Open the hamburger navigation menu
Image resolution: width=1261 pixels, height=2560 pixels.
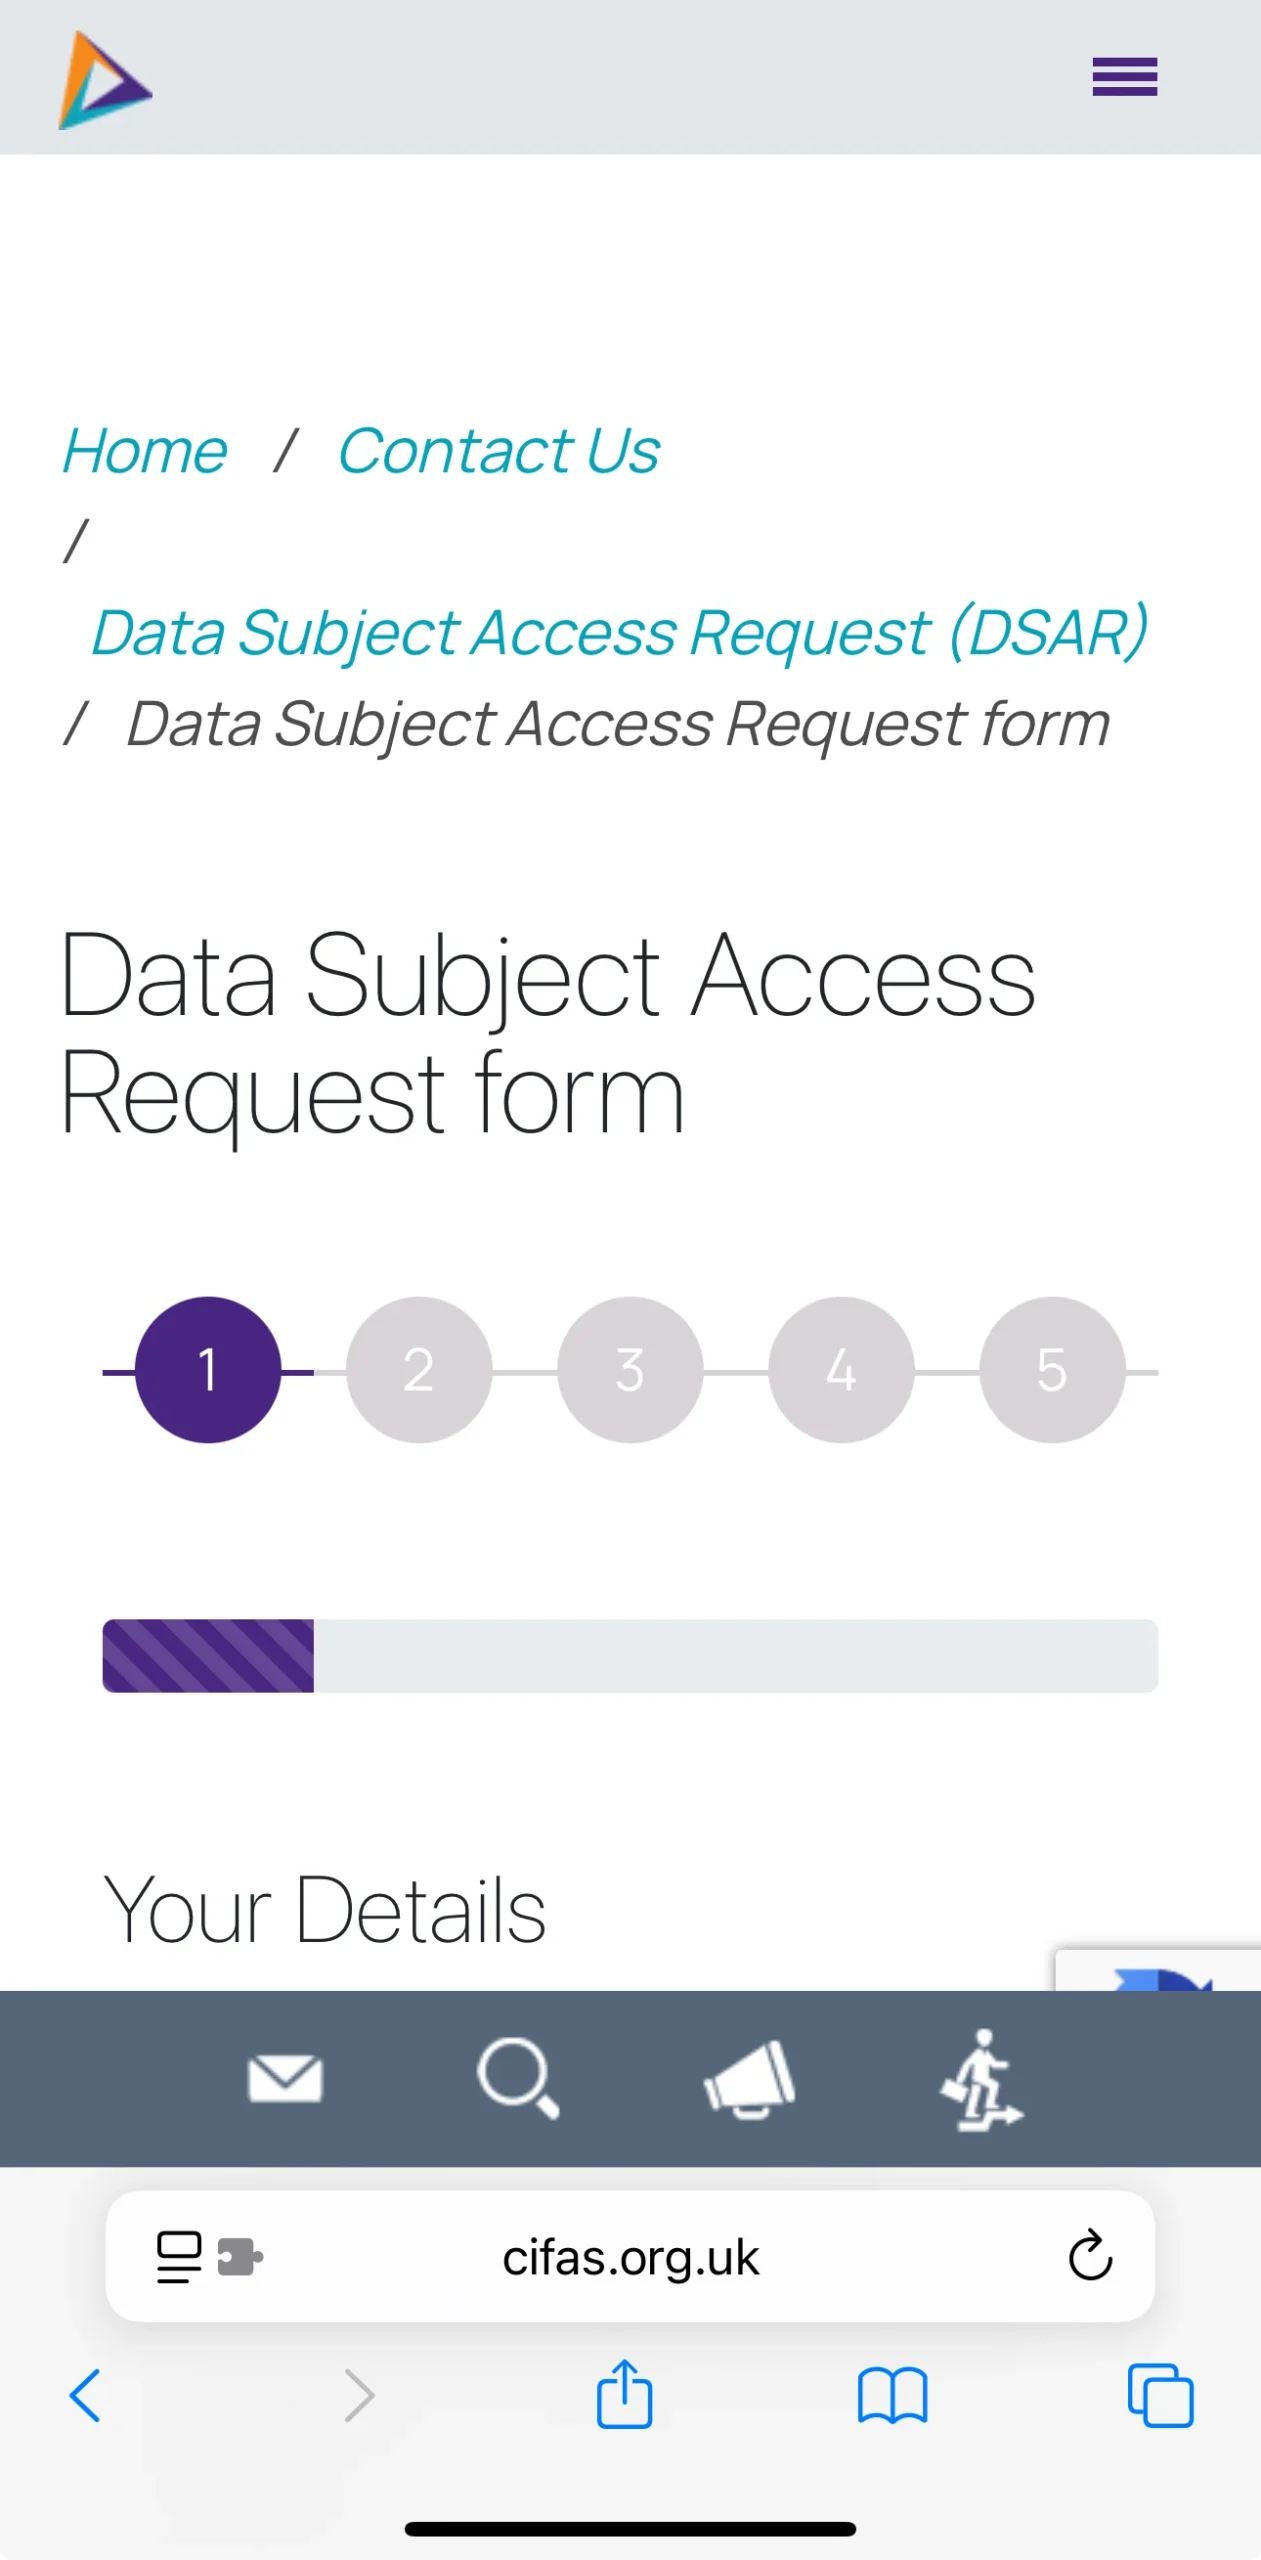[x=1124, y=77]
